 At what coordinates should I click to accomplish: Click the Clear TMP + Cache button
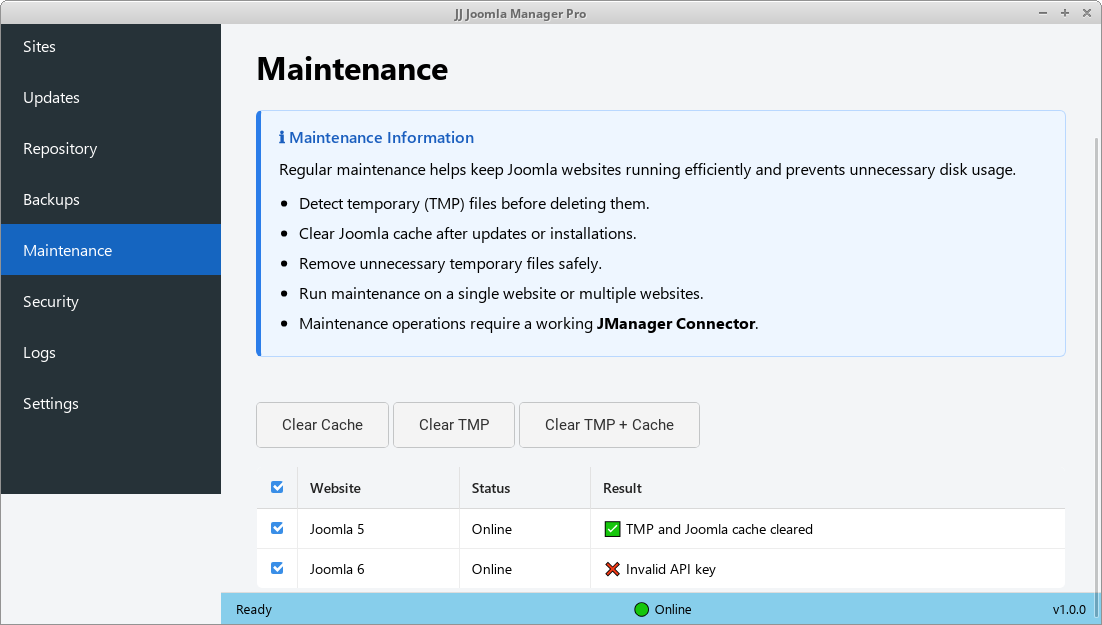tap(609, 425)
